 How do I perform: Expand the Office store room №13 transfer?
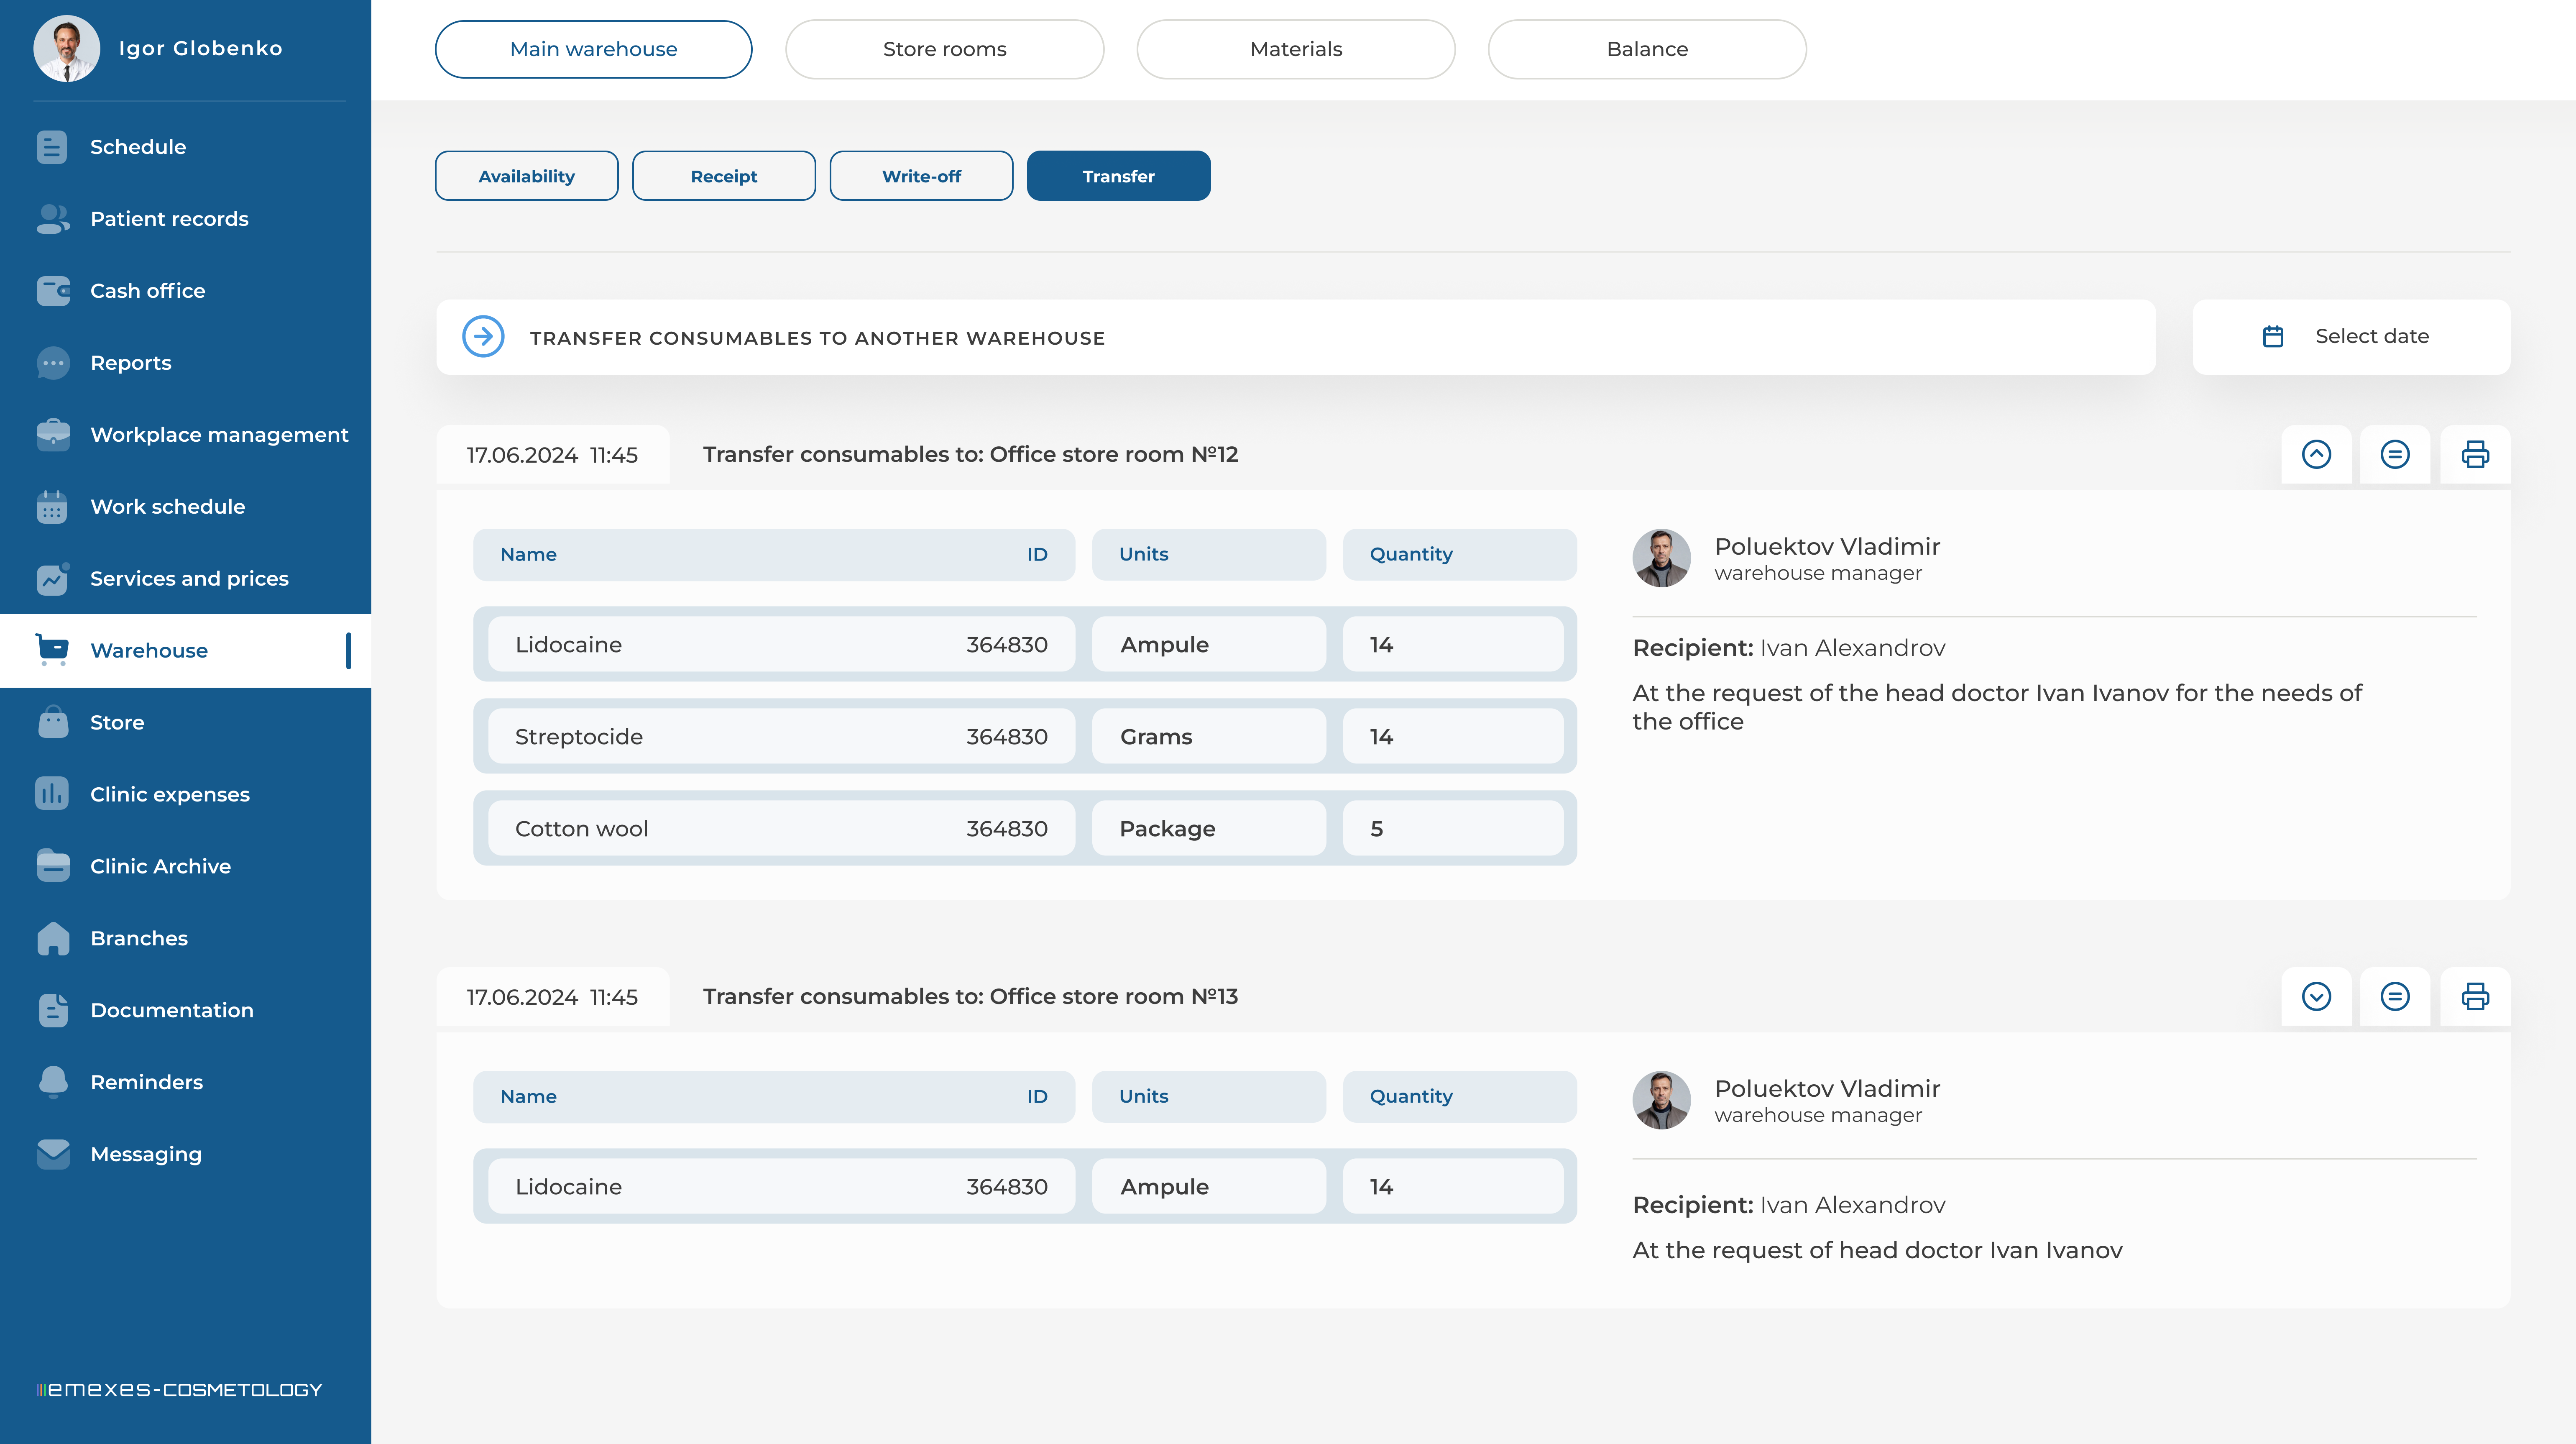[x=2316, y=997]
